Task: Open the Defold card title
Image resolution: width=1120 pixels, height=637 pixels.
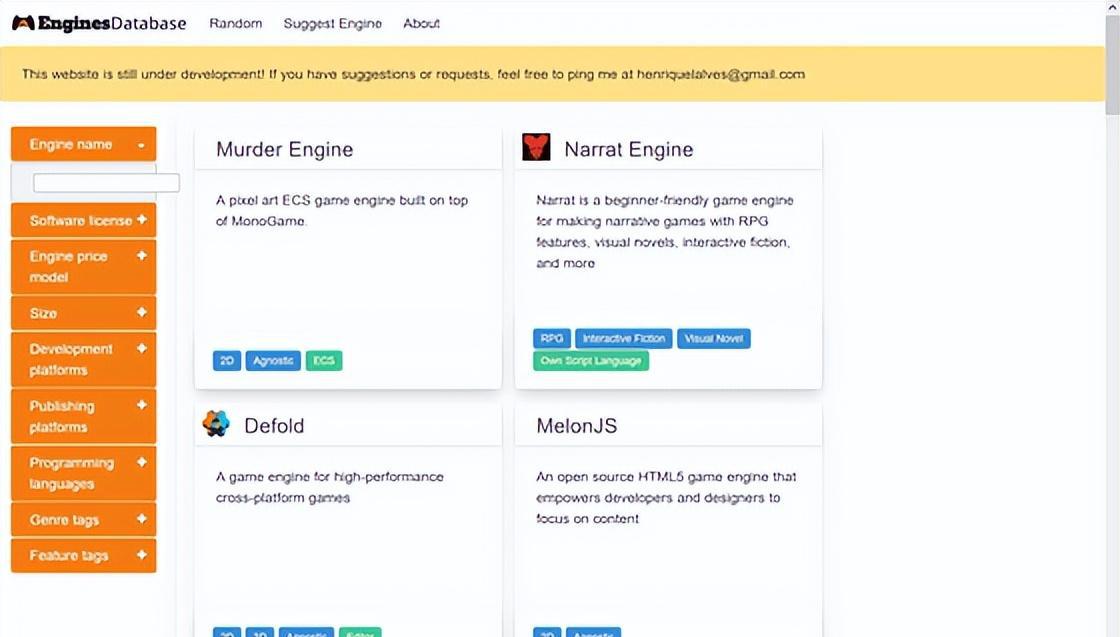Action: tap(274, 426)
